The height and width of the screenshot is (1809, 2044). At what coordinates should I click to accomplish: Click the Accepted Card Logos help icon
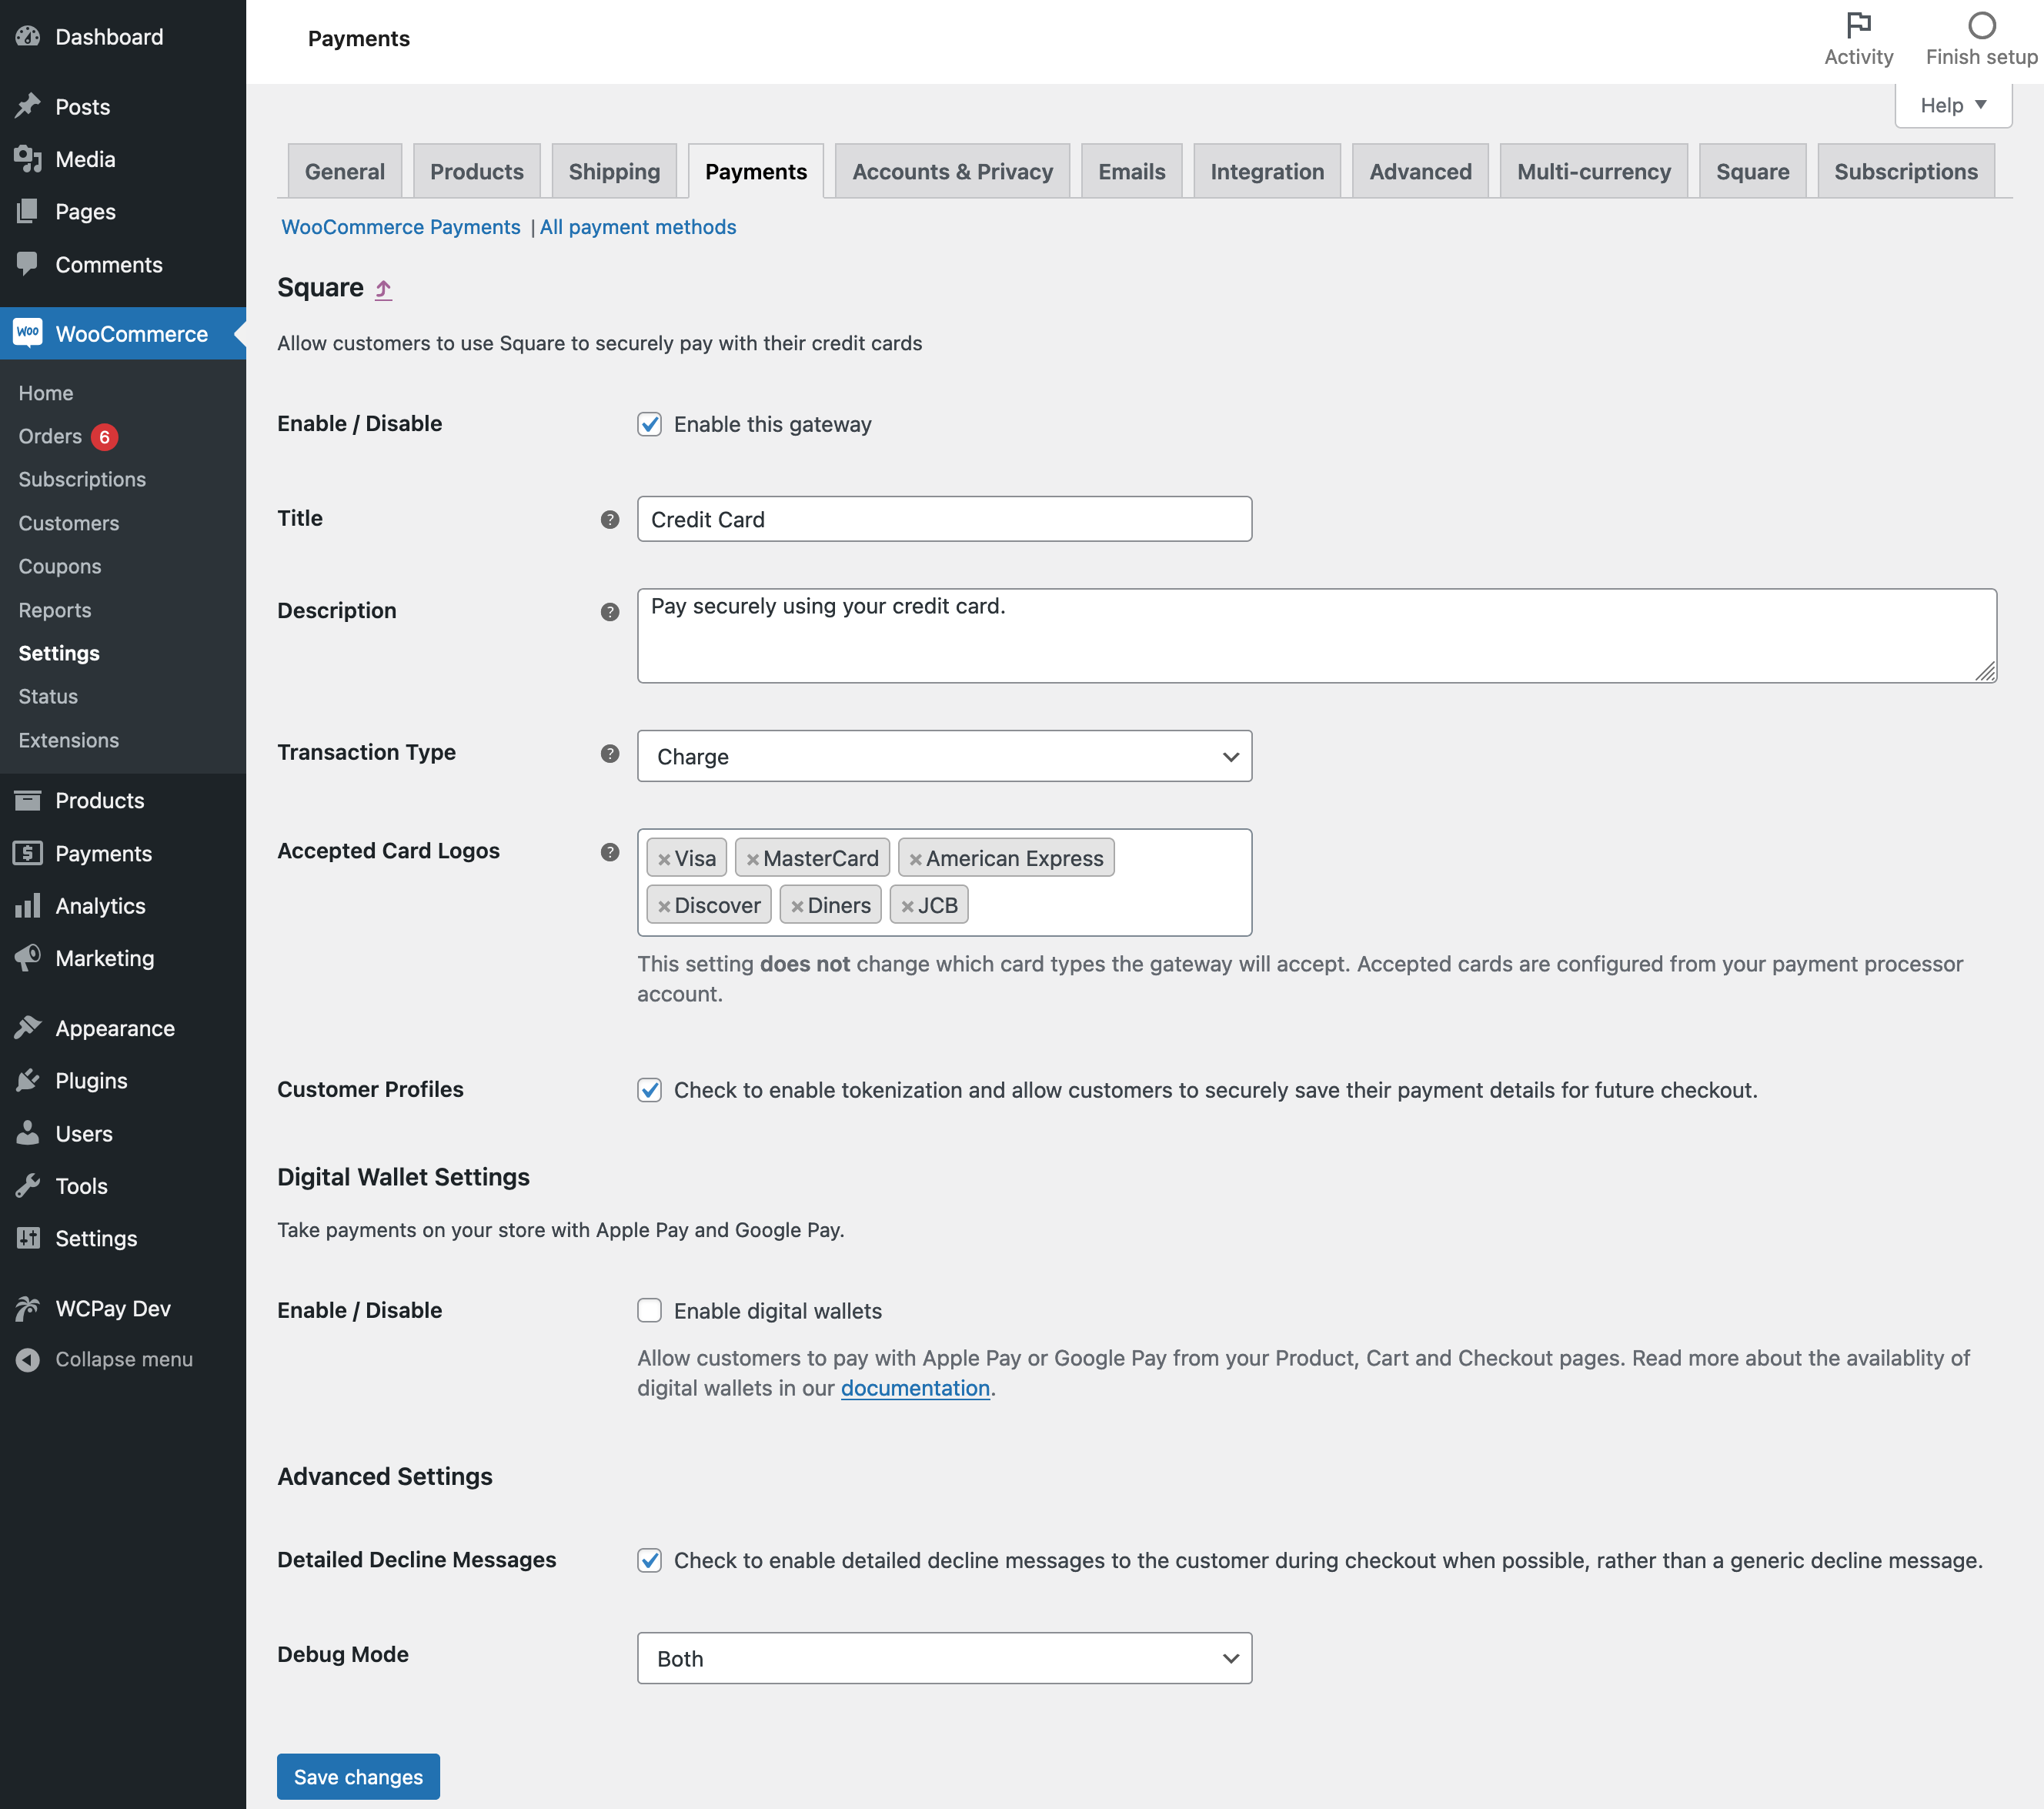(x=609, y=851)
